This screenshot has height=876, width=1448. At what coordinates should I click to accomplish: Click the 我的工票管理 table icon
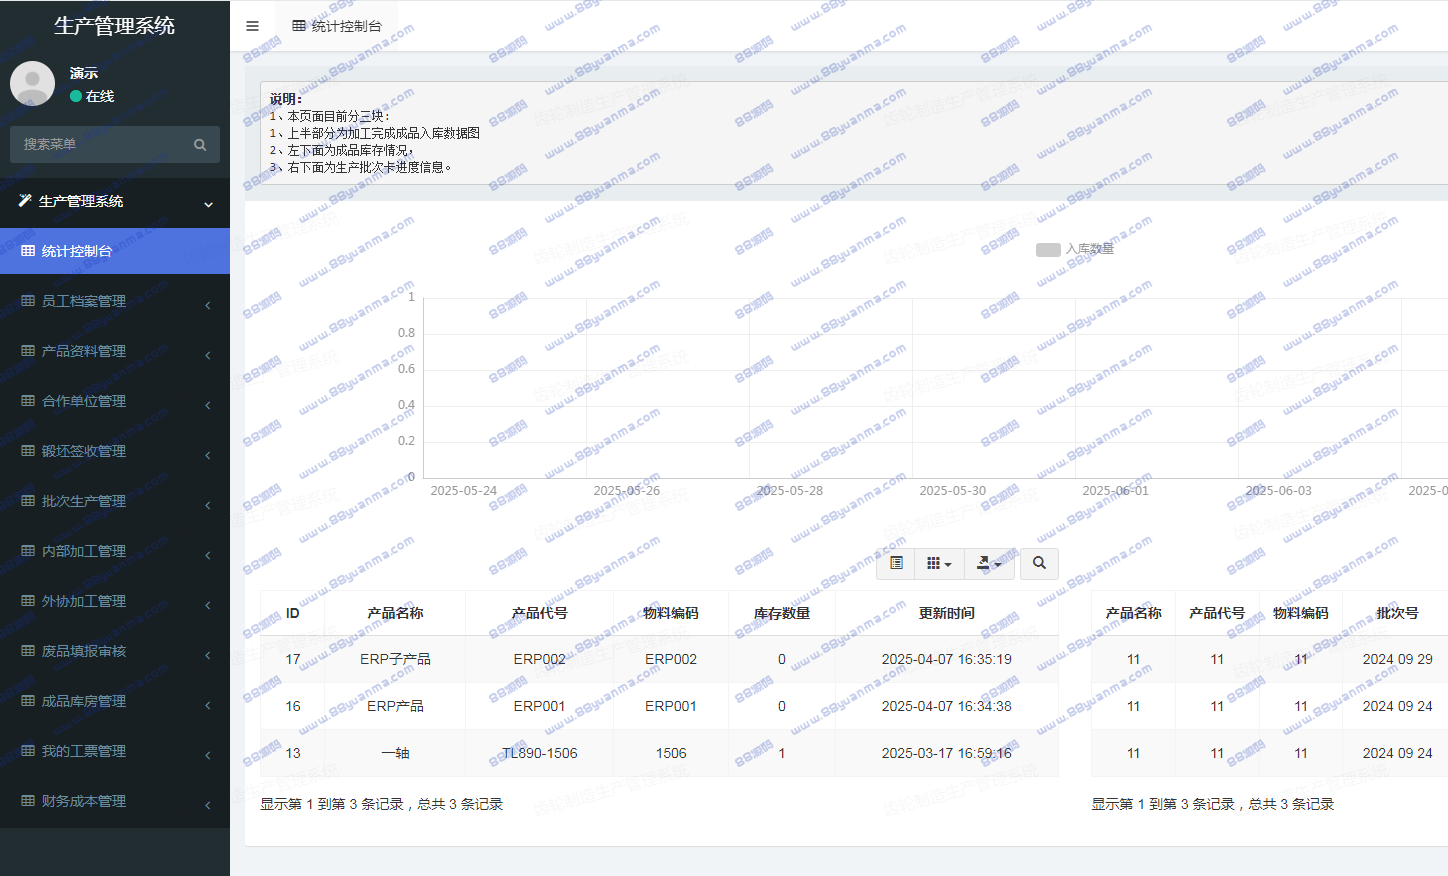[28, 751]
